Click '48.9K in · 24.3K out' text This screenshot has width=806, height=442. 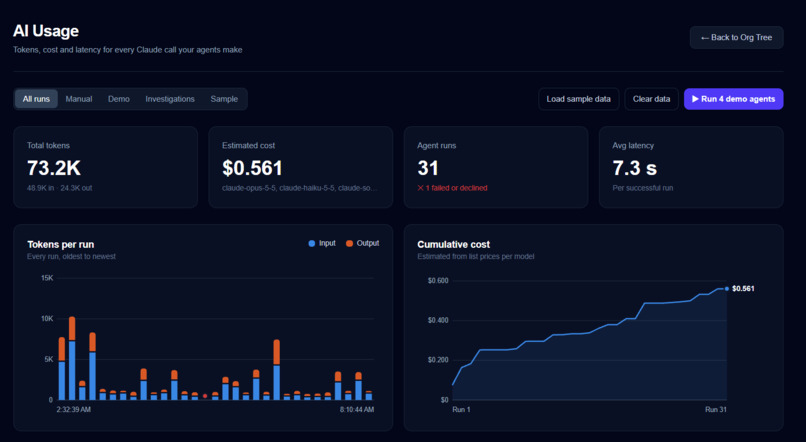[x=60, y=188]
